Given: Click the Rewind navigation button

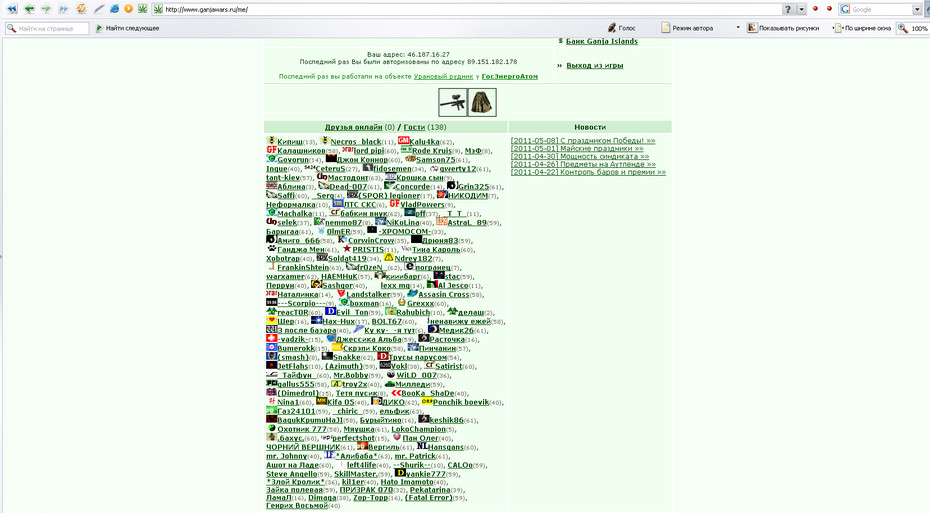Looking at the screenshot, I should pos(11,9).
